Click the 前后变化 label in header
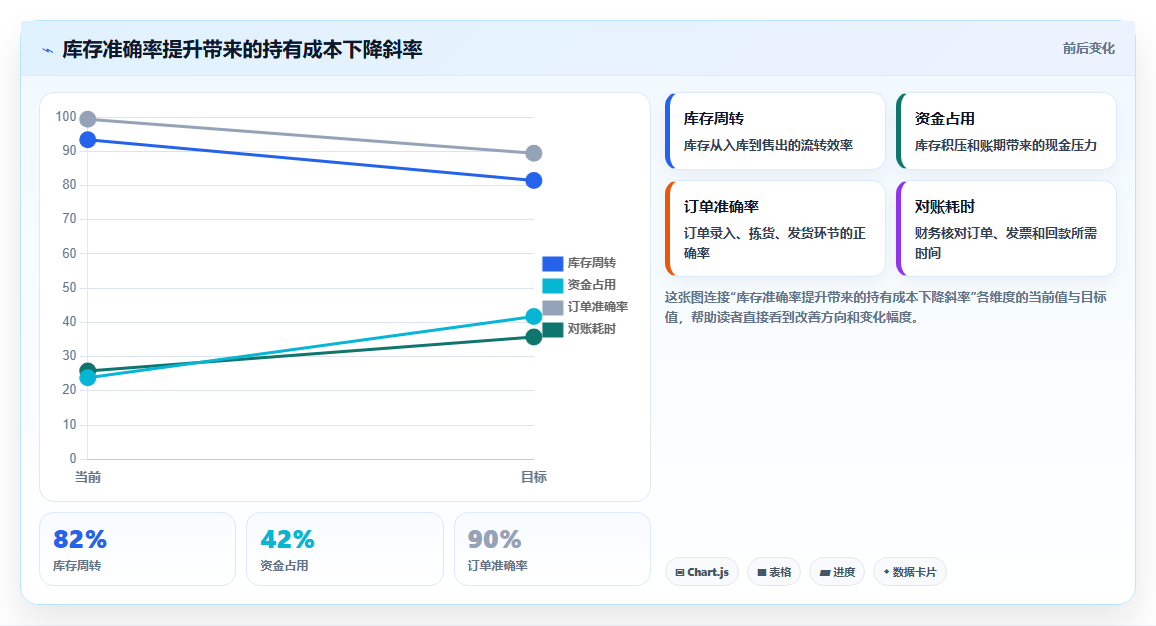 coord(1088,49)
